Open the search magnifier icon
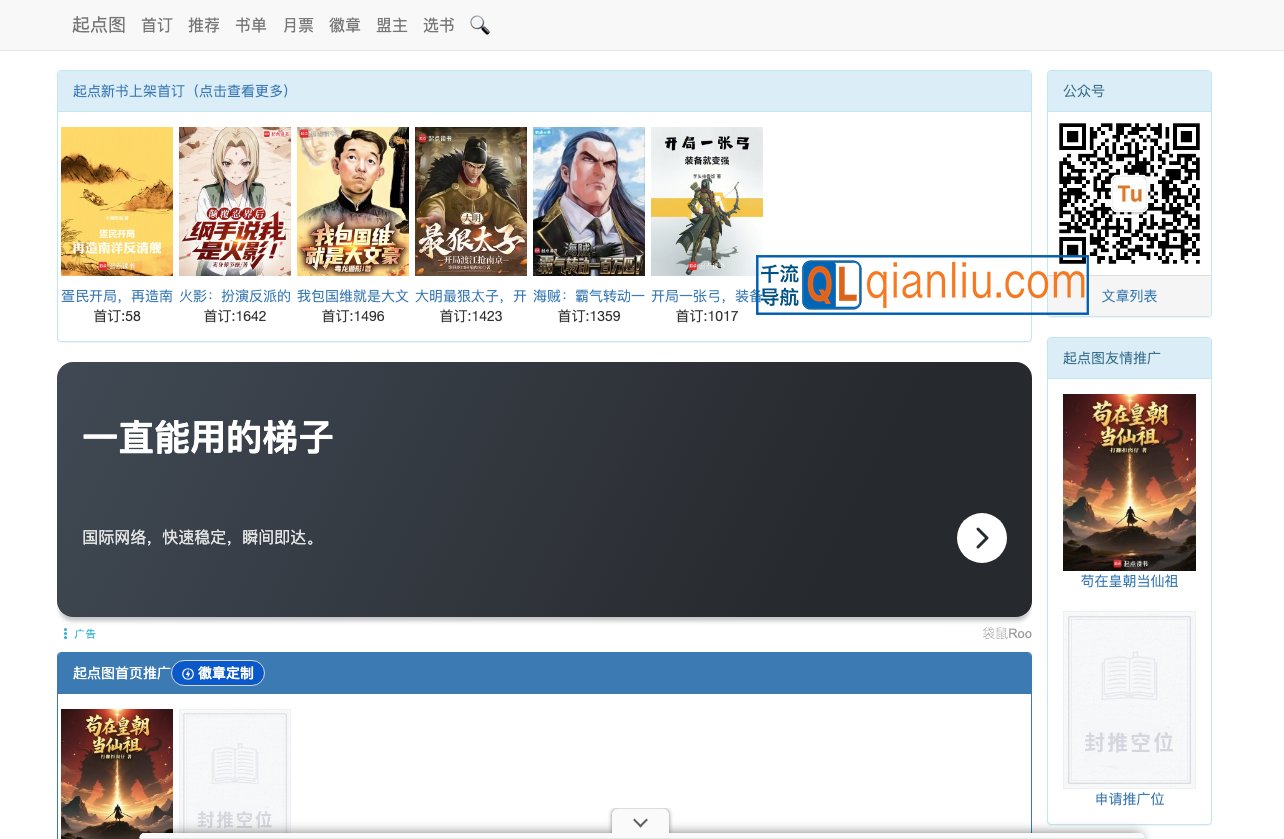This screenshot has height=839, width=1284. 480,25
